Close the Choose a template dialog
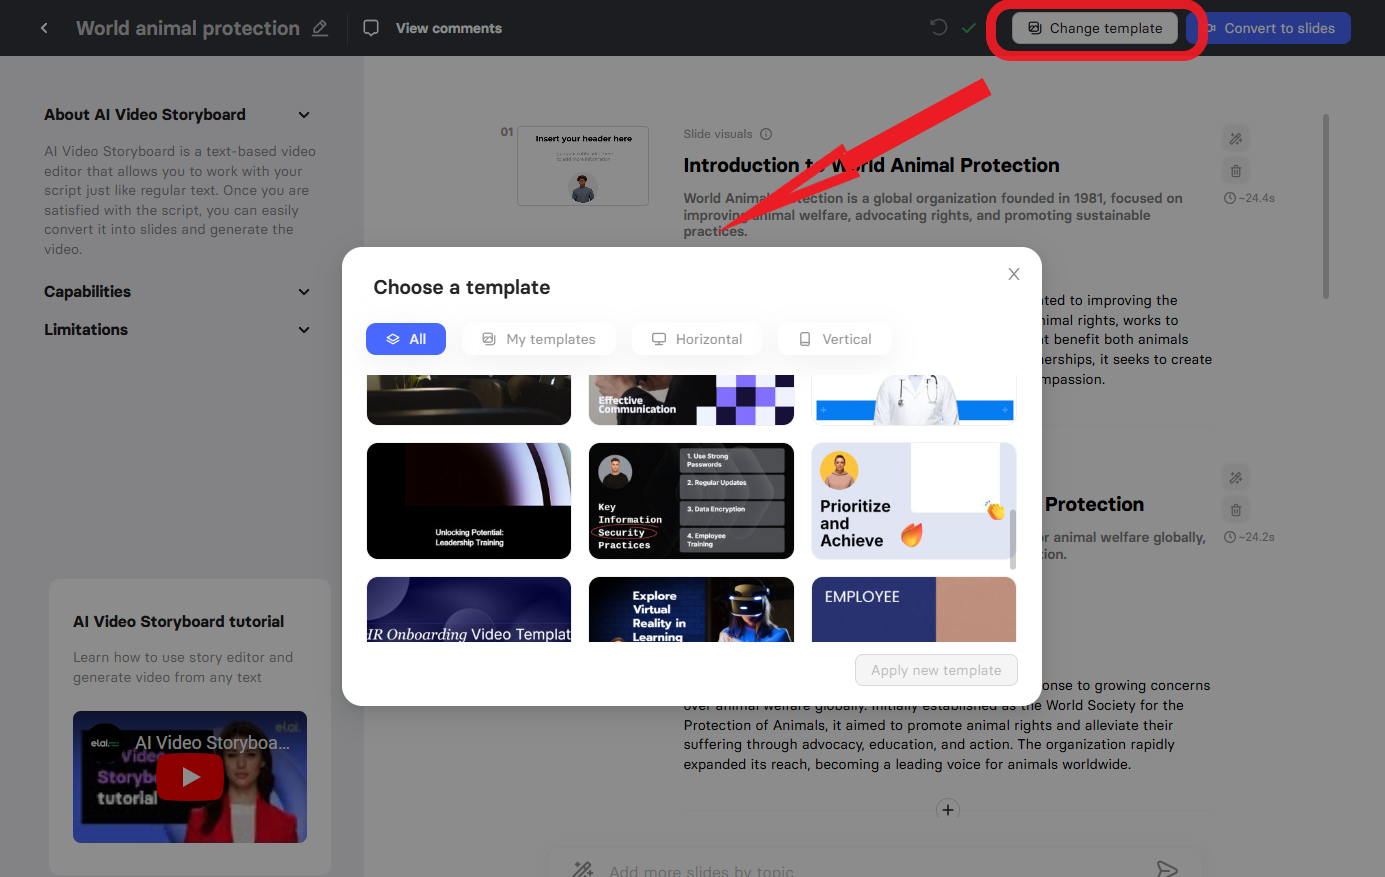This screenshot has width=1385, height=877. 1014,274
